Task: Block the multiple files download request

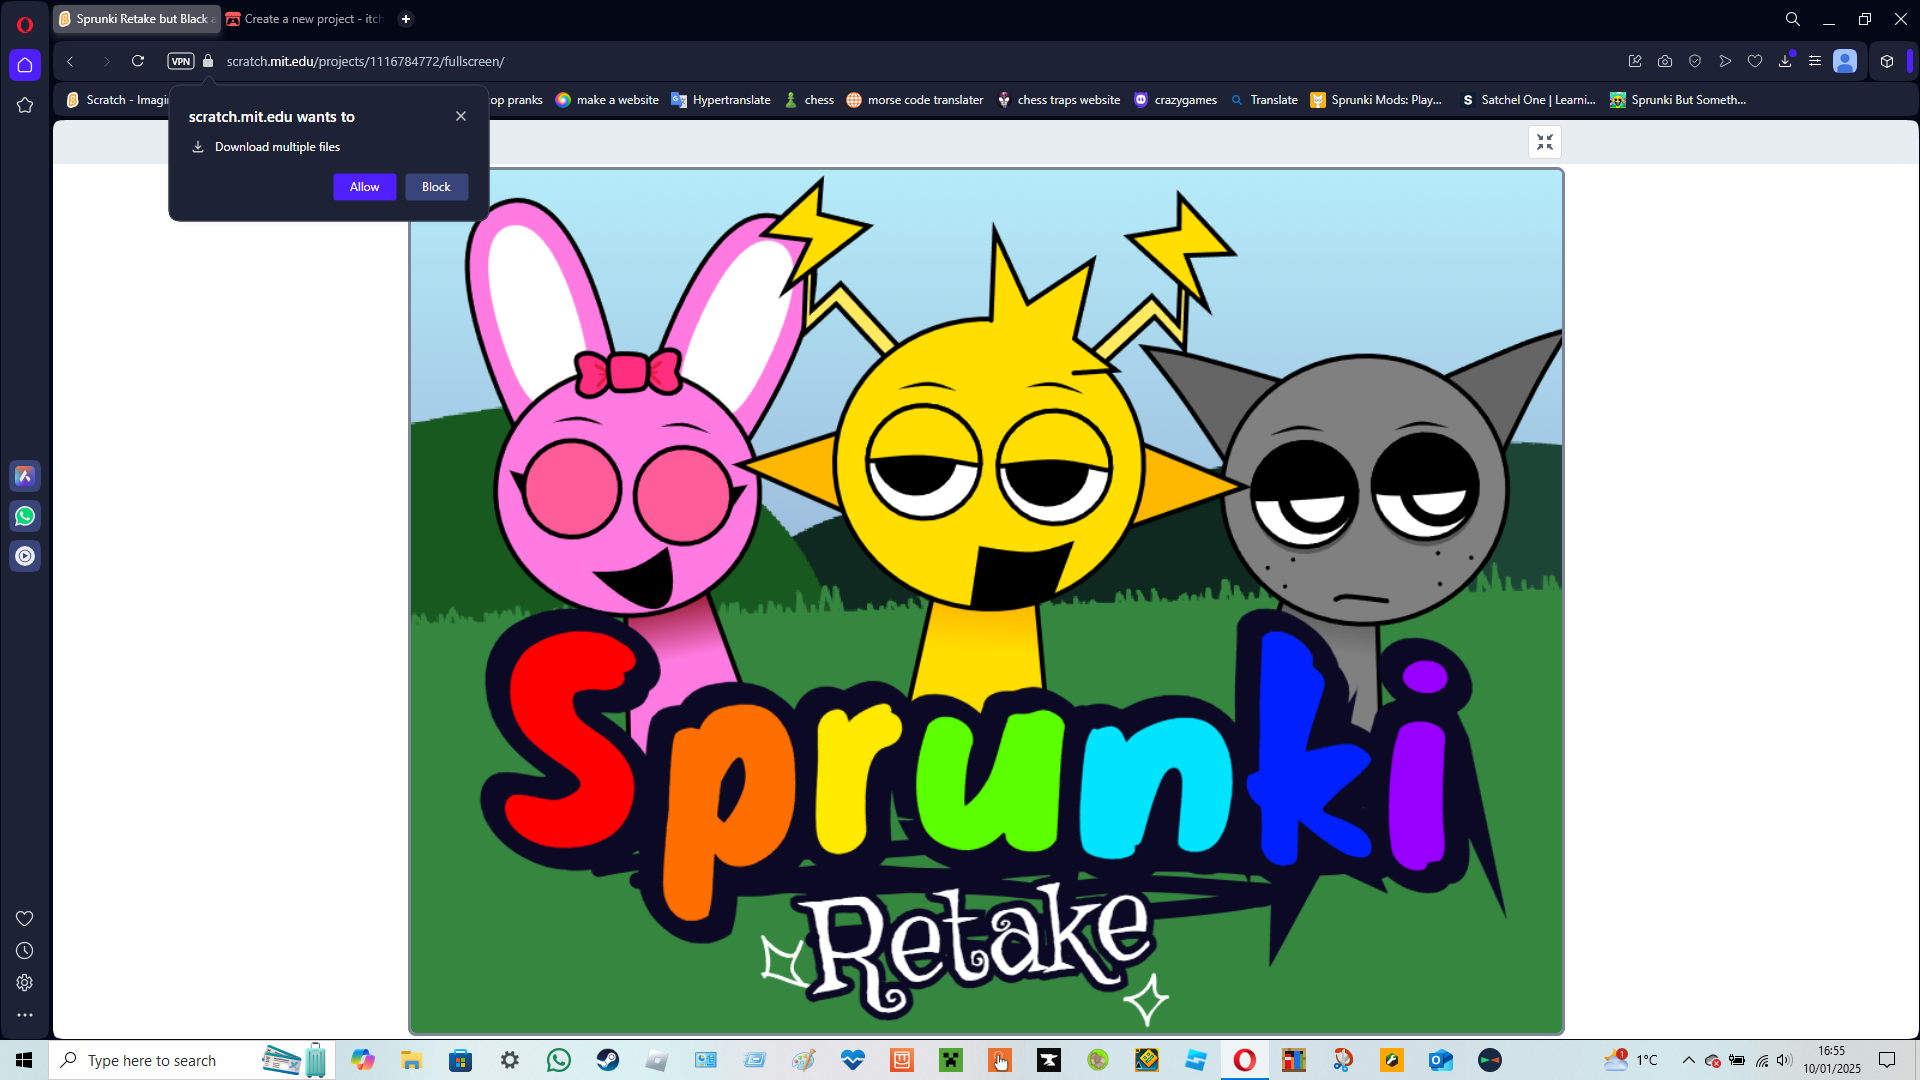Action: click(436, 187)
